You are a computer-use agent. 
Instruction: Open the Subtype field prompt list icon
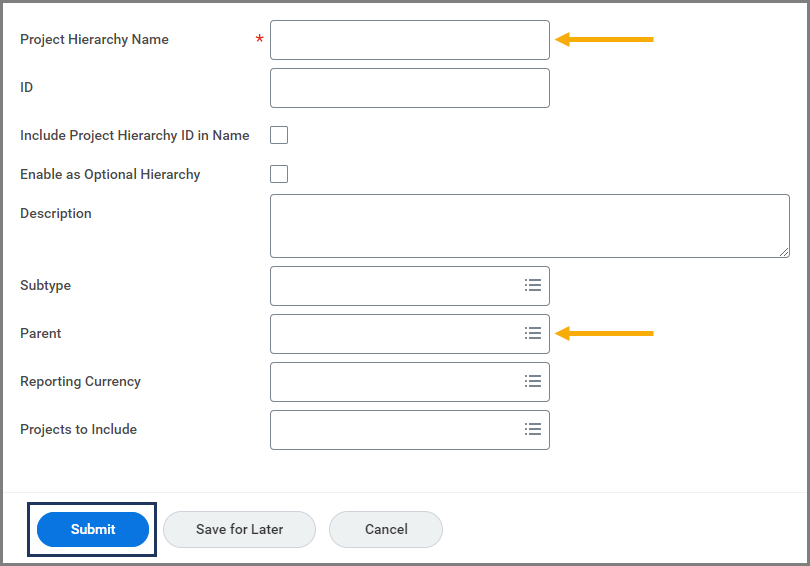tap(533, 286)
